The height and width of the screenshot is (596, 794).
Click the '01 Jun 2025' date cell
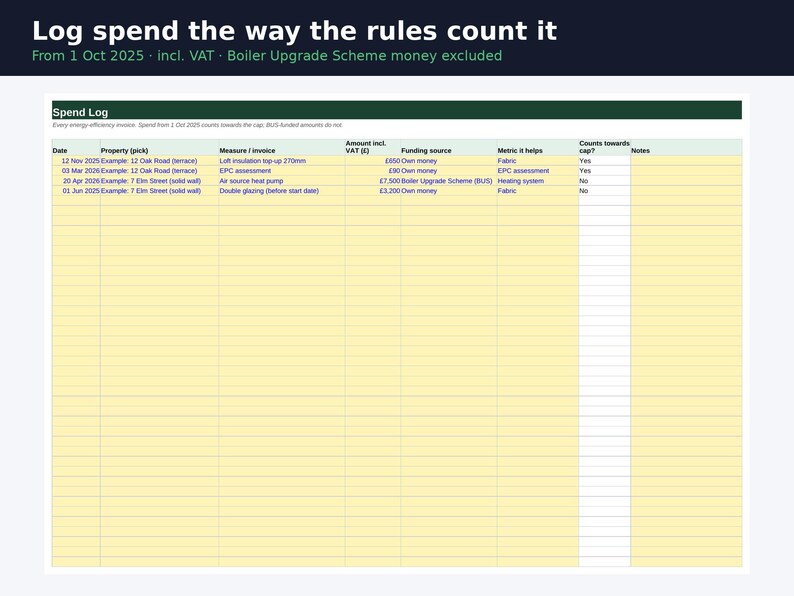coord(76,191)
